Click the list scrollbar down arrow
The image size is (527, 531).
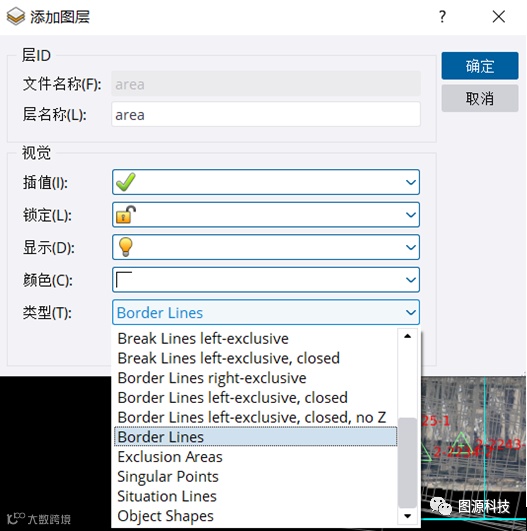click(x=407, y=516)
